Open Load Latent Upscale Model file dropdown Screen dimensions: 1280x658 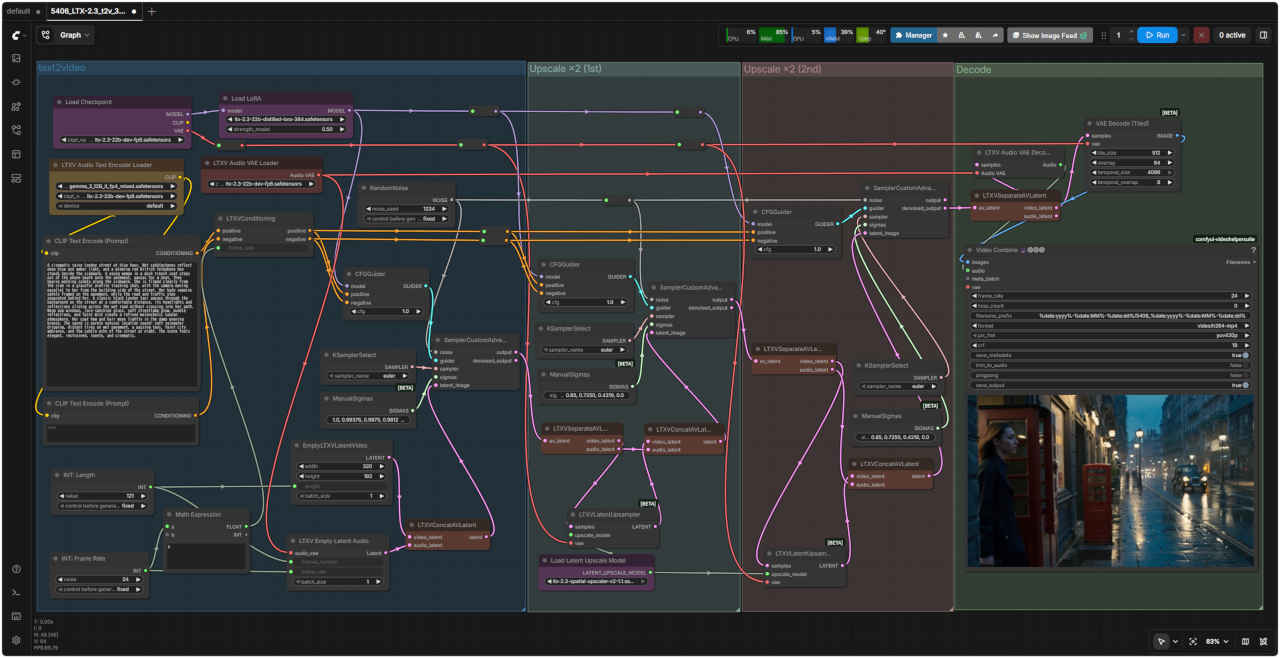(596, 580)
